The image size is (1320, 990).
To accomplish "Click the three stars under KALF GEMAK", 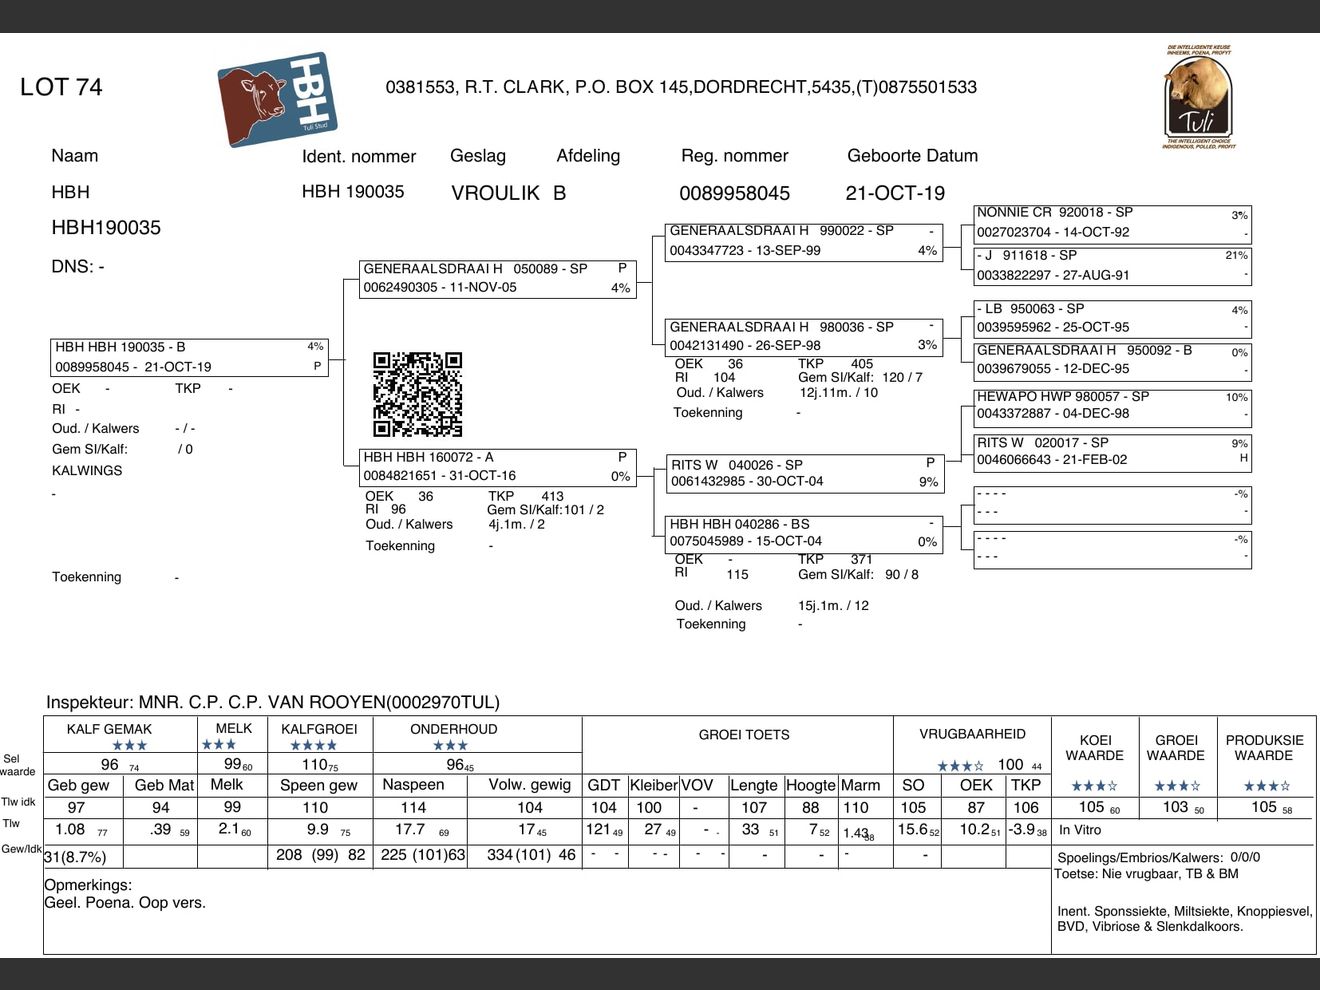I will point(129,746).
